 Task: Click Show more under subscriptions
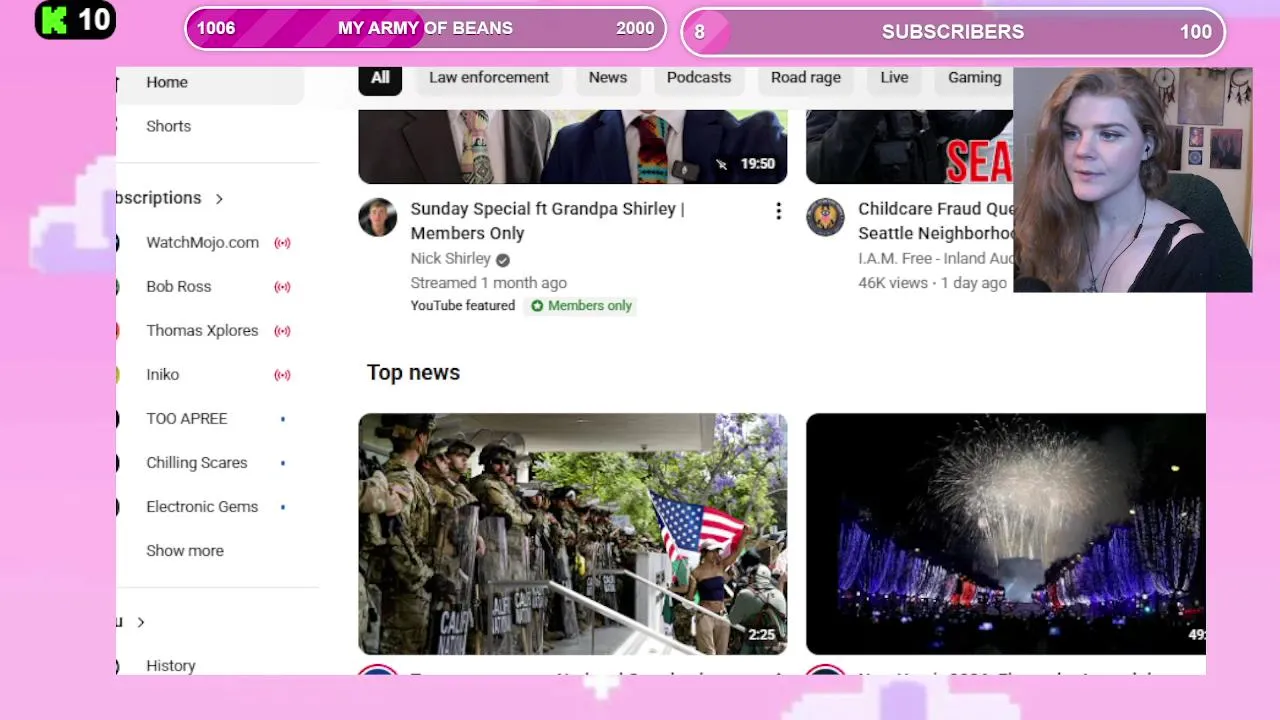(x=185, y=551)
